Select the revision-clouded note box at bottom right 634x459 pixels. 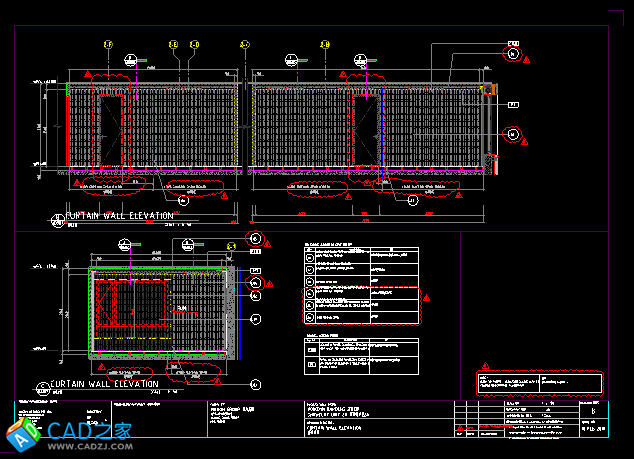[x=541, y=383]
